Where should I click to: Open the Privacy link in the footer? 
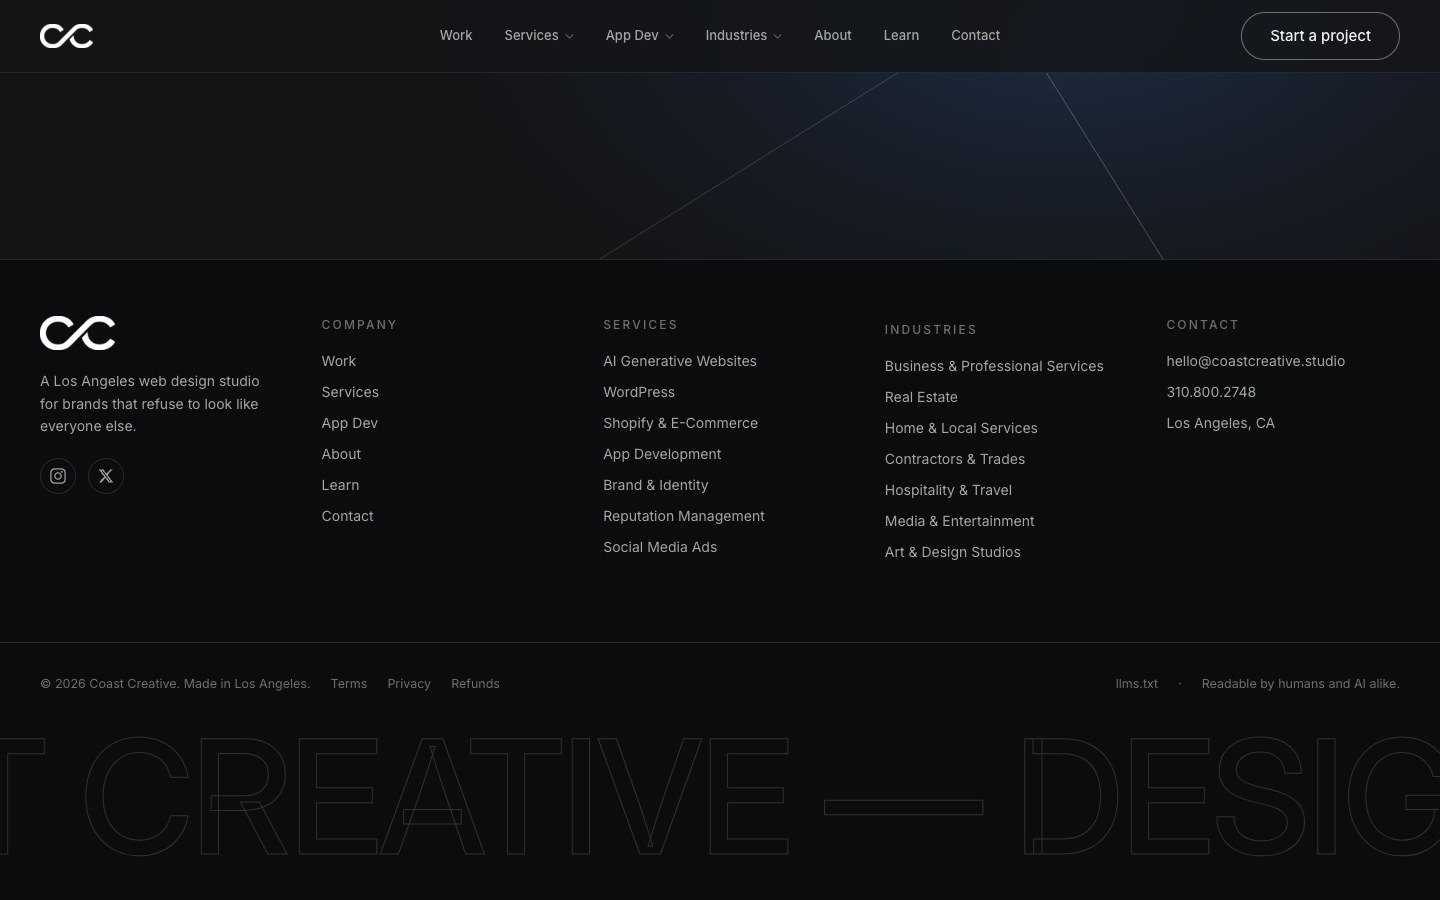coord(409,684)
